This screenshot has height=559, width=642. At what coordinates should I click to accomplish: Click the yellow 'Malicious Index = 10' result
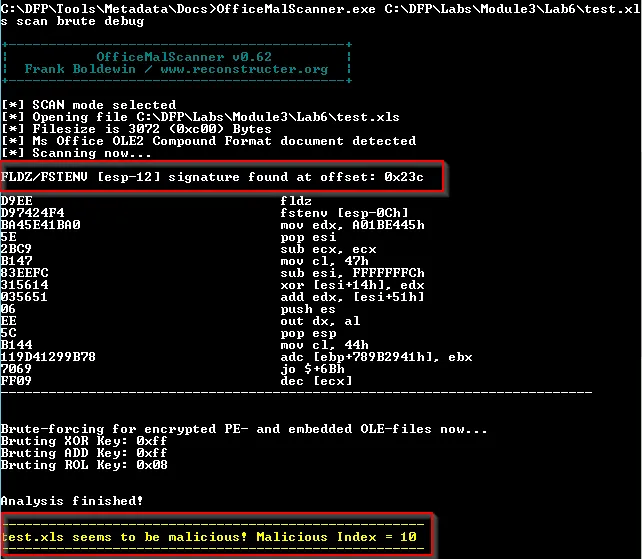pyautogui.click(x=336, y=537)
